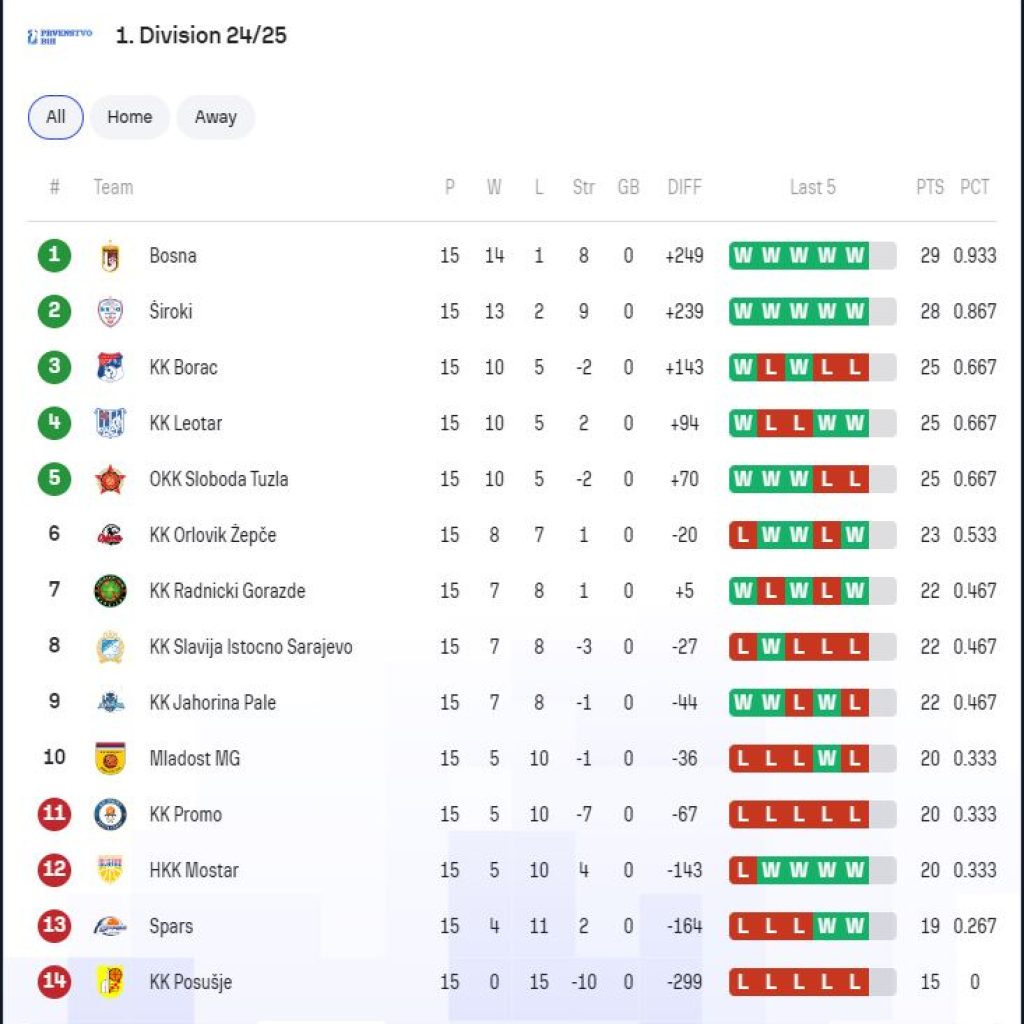Click the Bosna team crest icon
This screenshot has height=1024, width=1024.
pyautogui.click(x=110, y=256)
